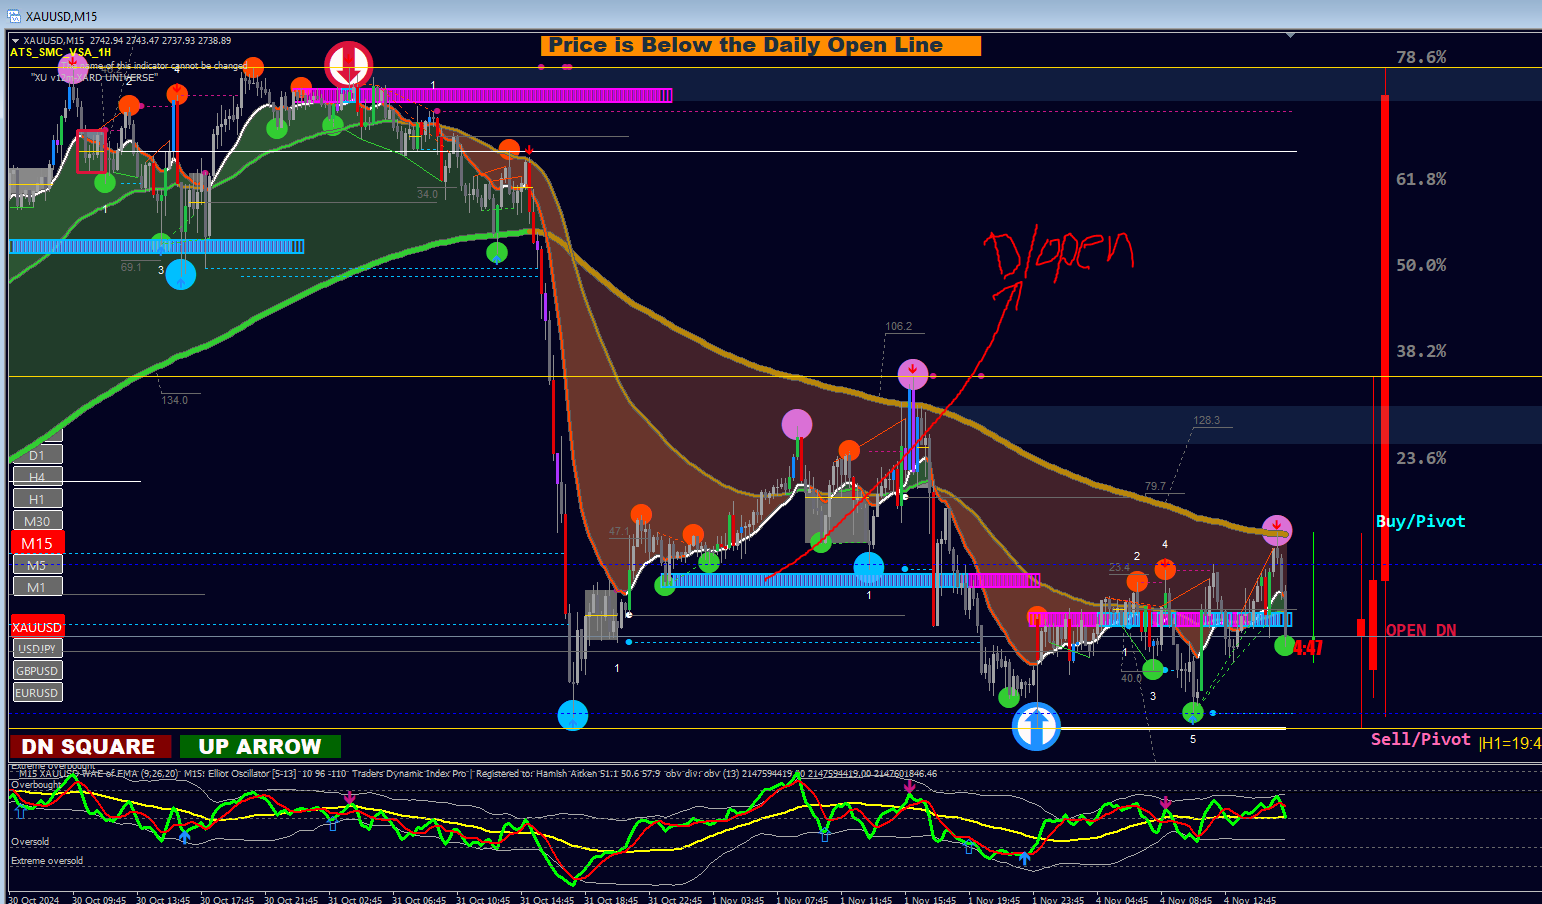This screenshot has height=904, width=1542.
Task: Click the pink arrow circle under 106.2 label
Action: [x=913, y=374]
